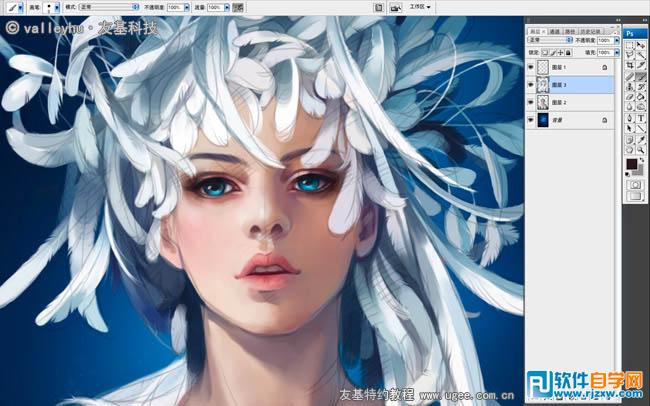Select the Move tool
Viewport: 650px width, 406px height.
pyautogui.click(x=641, y=45)
